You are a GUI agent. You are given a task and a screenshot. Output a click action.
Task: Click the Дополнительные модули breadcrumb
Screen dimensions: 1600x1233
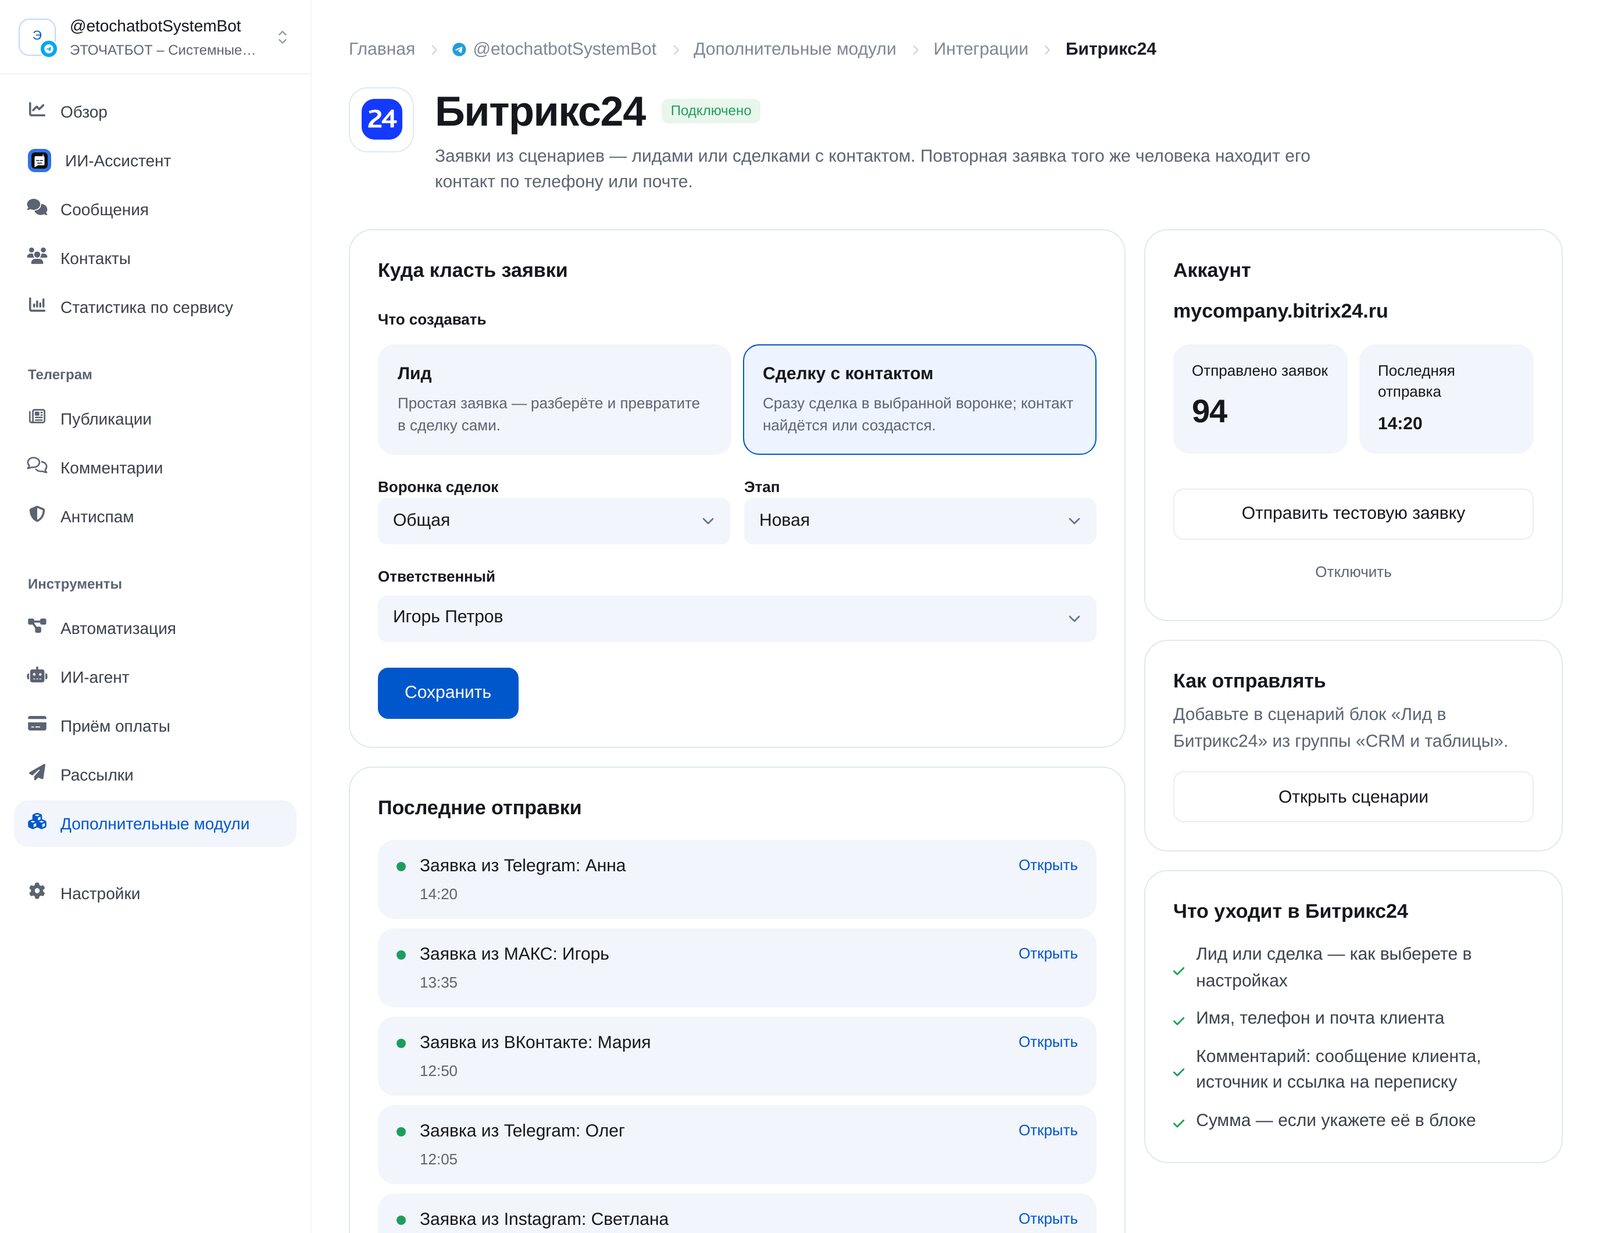[x=795, y=49]
